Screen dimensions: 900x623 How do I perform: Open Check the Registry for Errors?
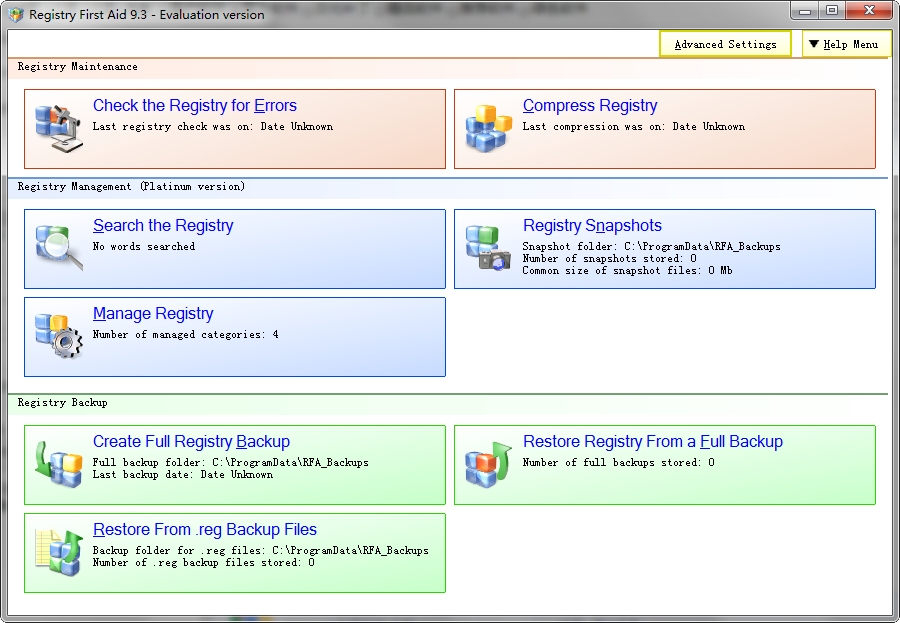pos(195,105)
